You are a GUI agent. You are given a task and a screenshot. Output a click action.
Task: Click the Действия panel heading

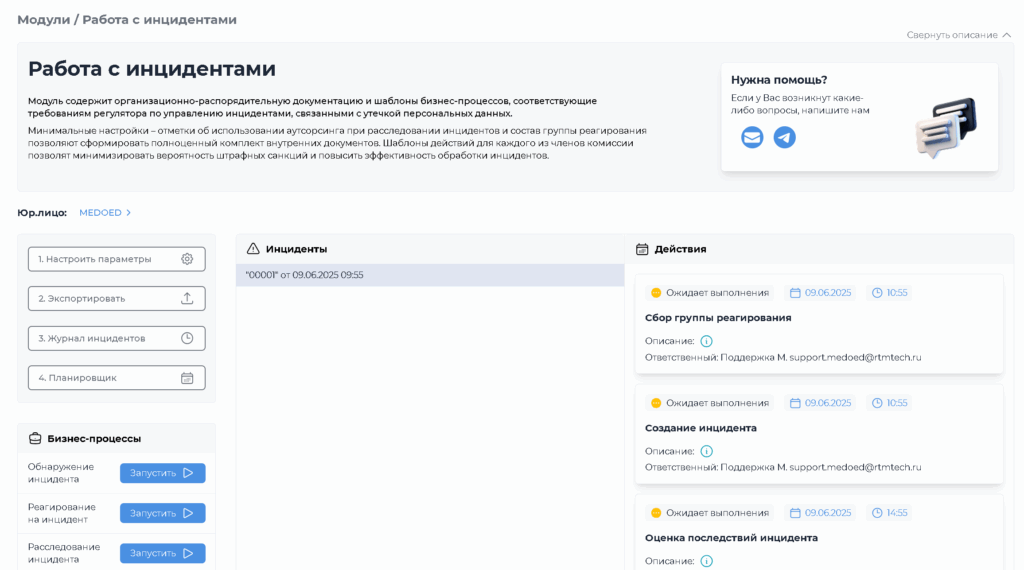[x=680, y=249]
